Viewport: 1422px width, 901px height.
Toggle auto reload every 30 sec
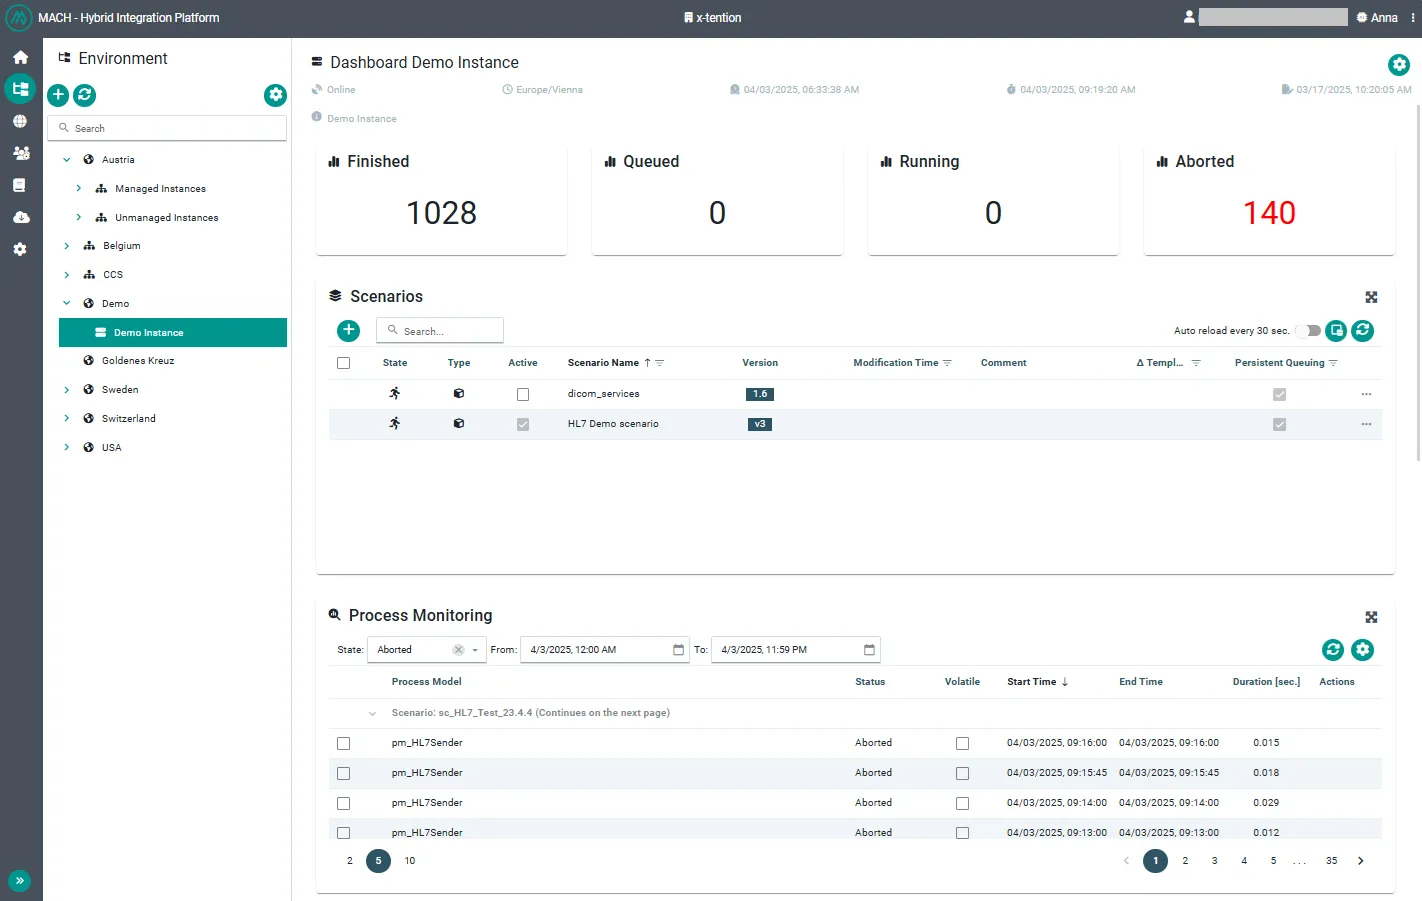pos(1308,331)
